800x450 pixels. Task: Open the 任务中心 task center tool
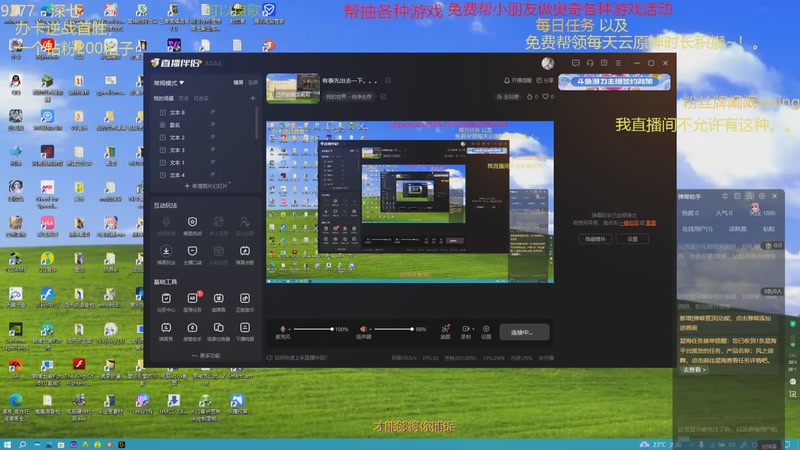166,302
